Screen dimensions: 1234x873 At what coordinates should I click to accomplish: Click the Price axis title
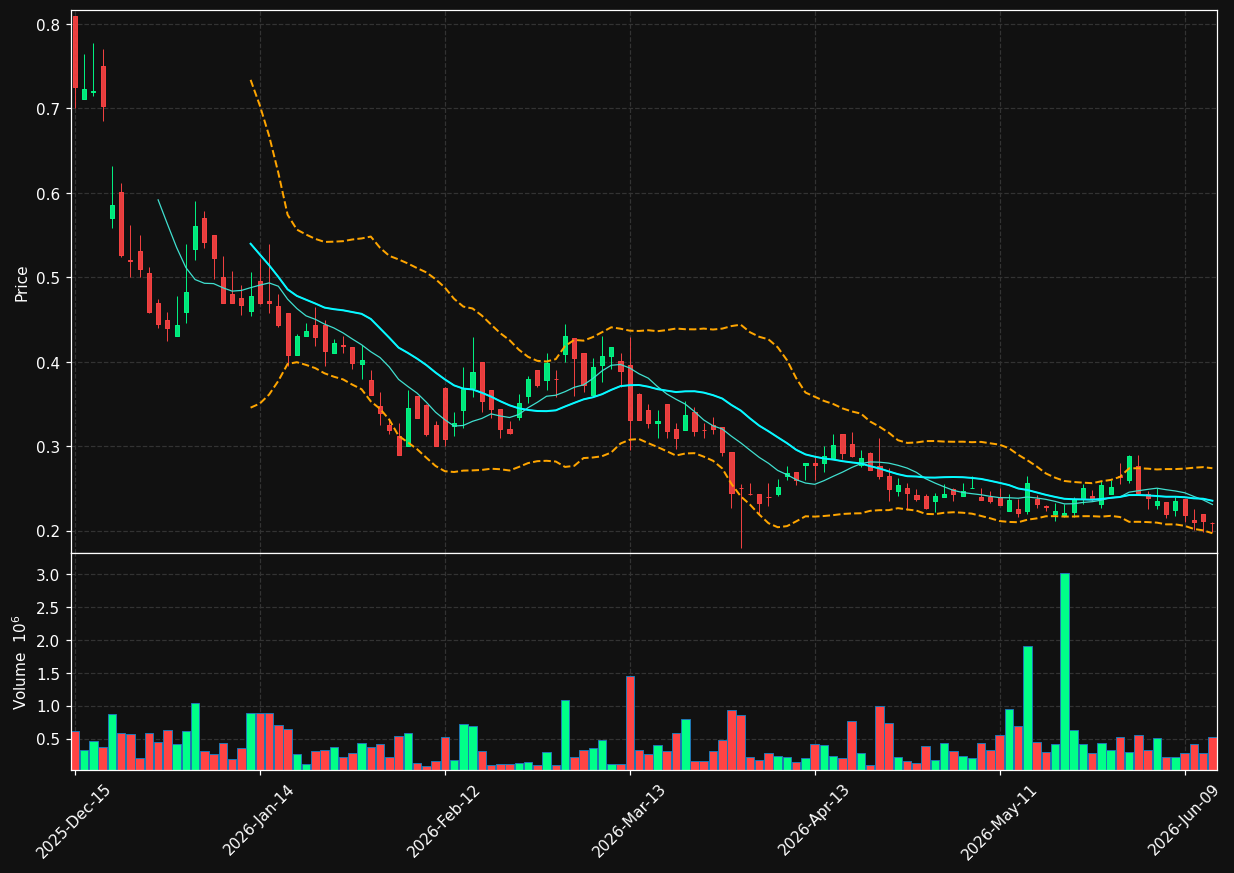(x=22, y=284)
